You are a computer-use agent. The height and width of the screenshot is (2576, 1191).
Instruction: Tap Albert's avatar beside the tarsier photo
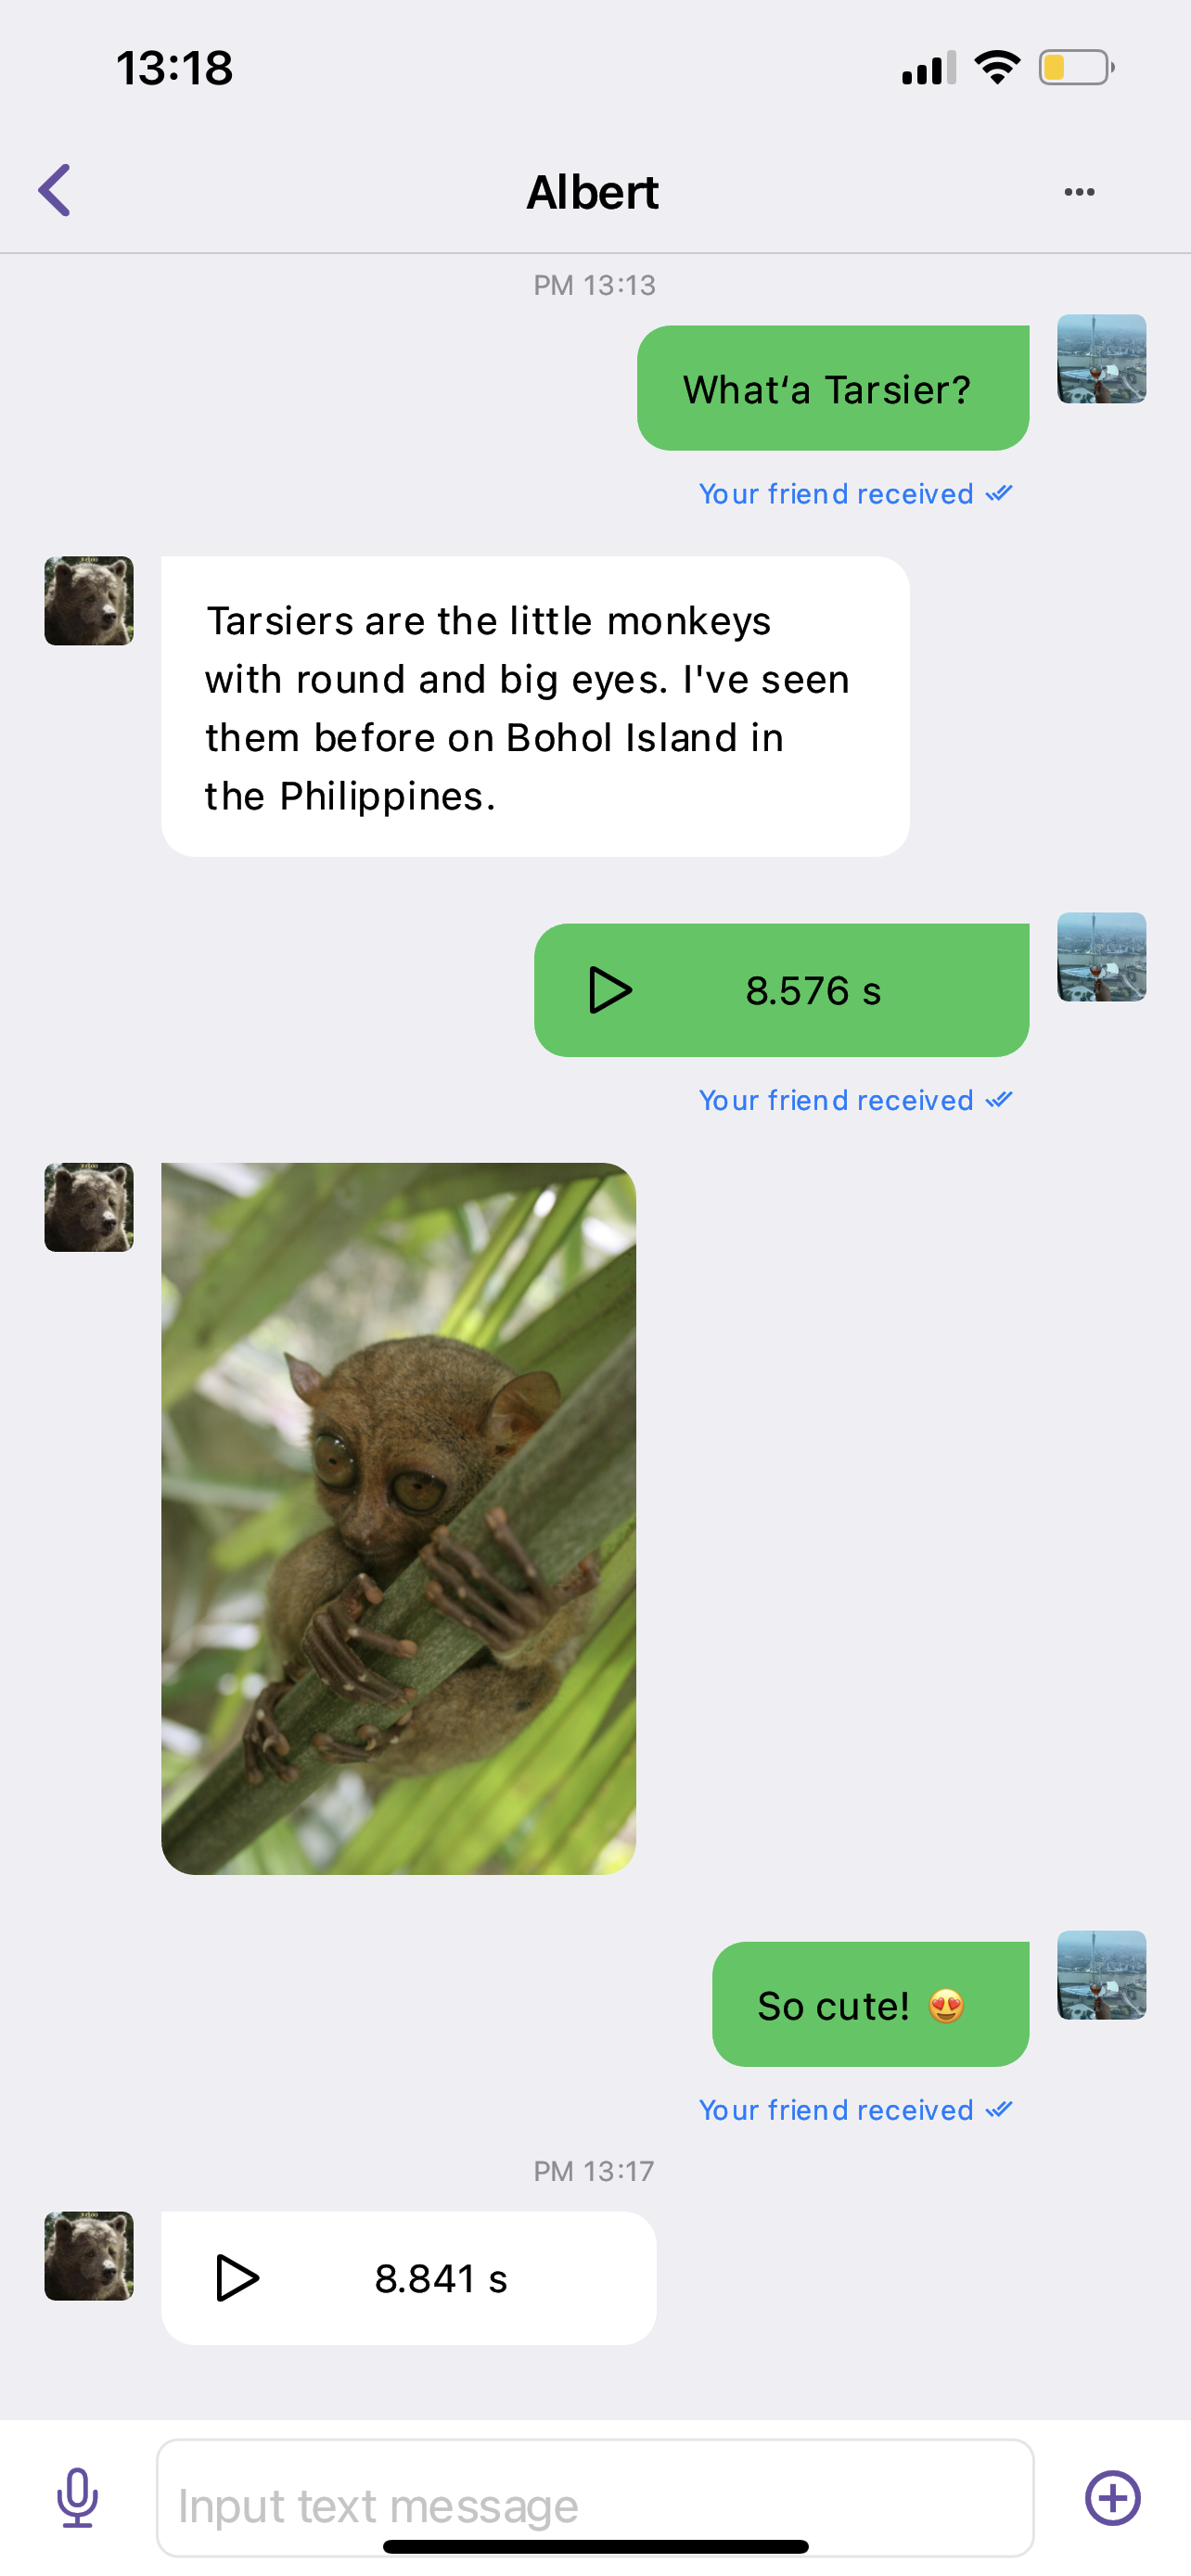click(89, 1207)
